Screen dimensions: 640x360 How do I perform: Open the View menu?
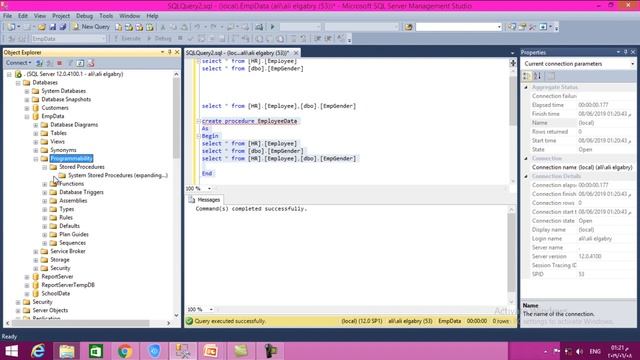tap(40, 16)
